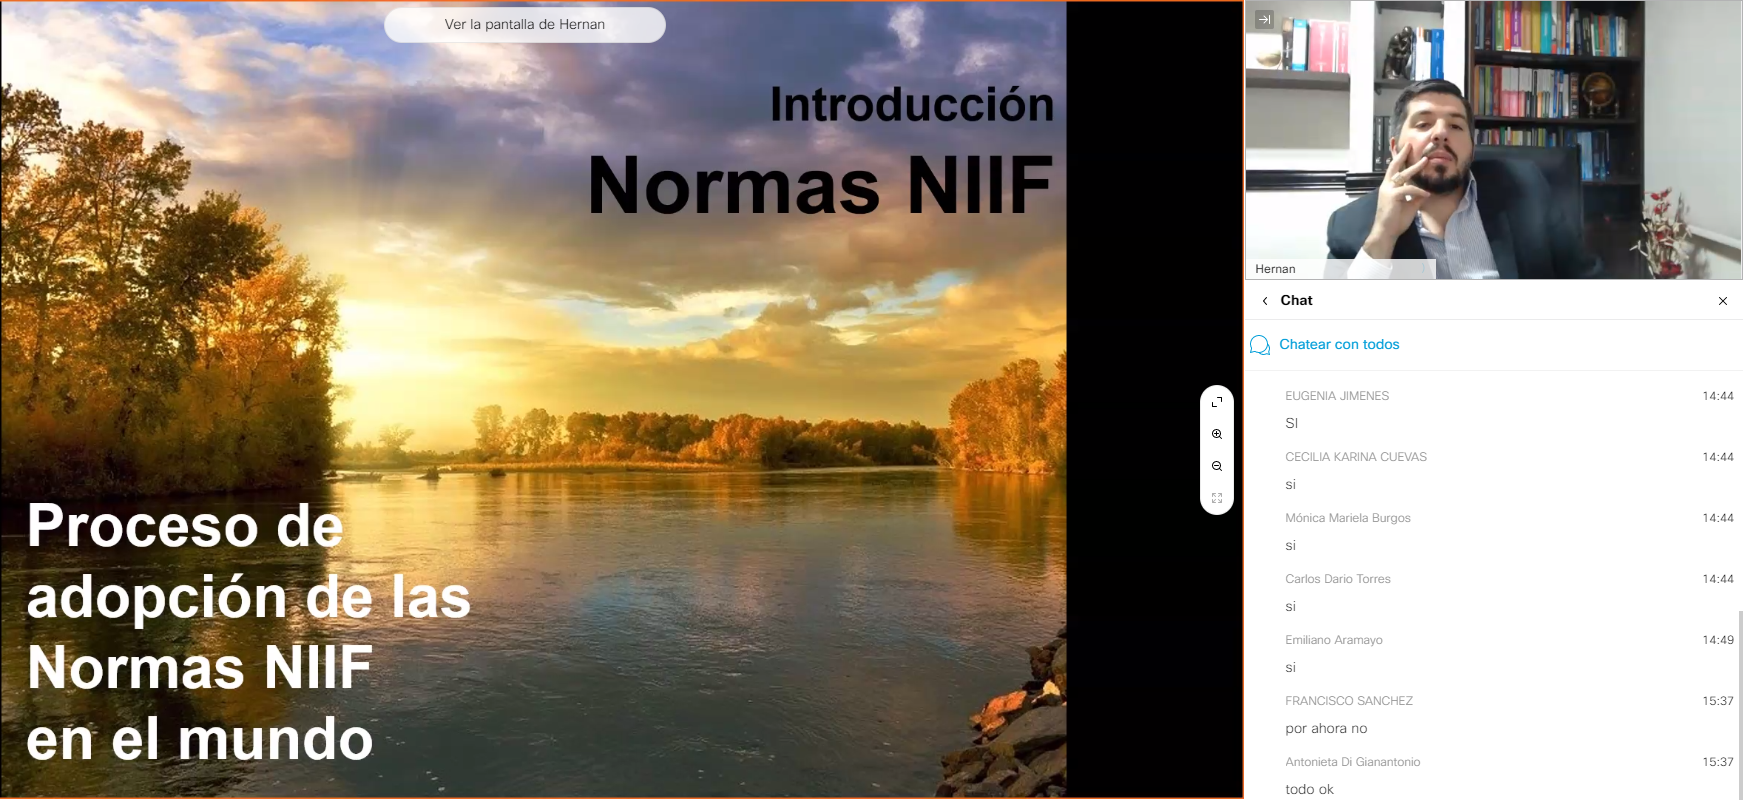Click the 'Introducción' heading on the slide

point(912,105)
